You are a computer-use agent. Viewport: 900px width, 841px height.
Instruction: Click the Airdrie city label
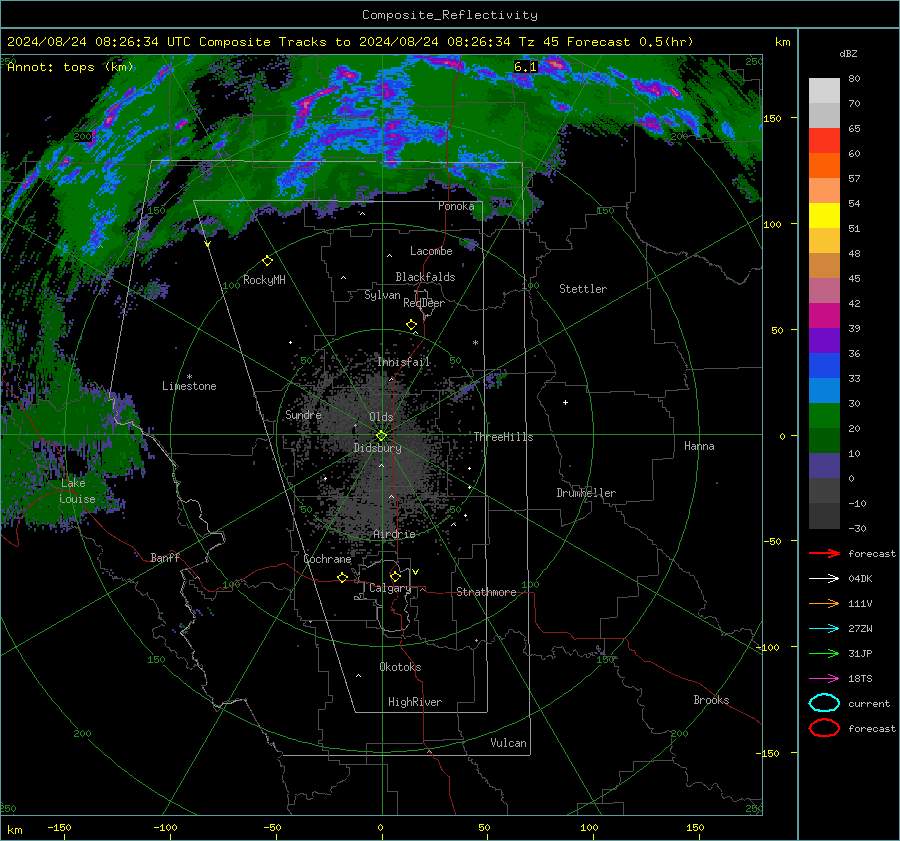pyautogui.click(x=394, y=534)
